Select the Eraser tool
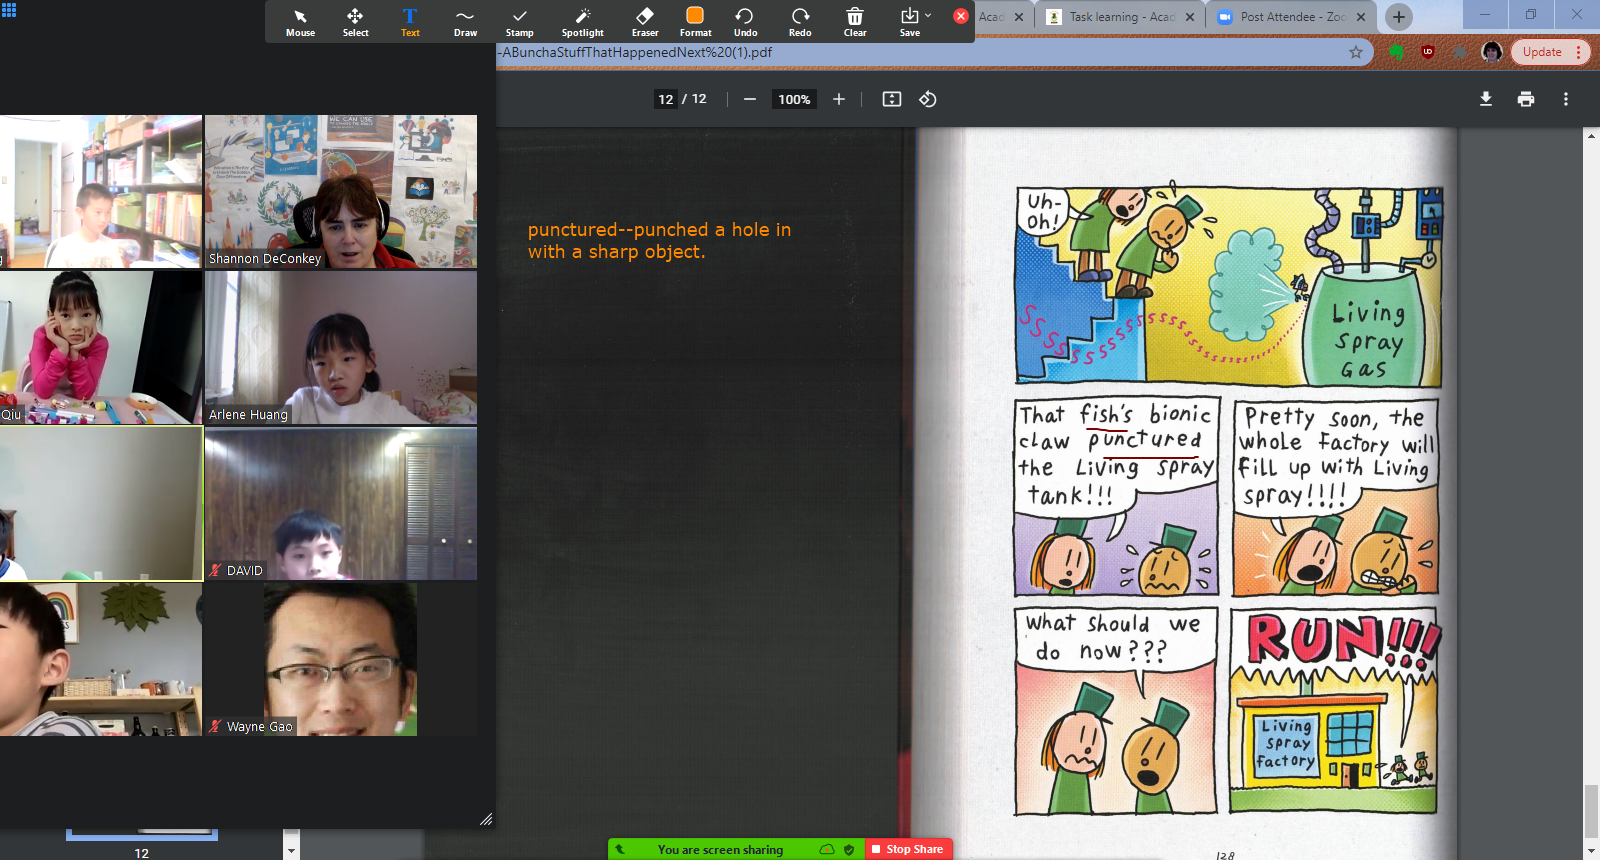 coord(645,22)
